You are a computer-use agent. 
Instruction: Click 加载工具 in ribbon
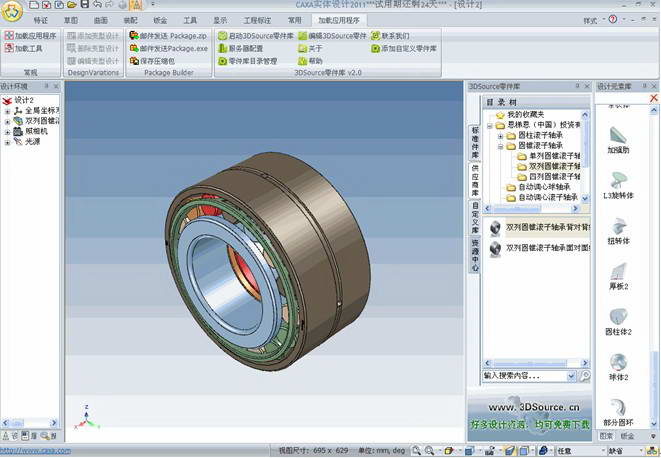pyautogui.click(x=24, y=48)
